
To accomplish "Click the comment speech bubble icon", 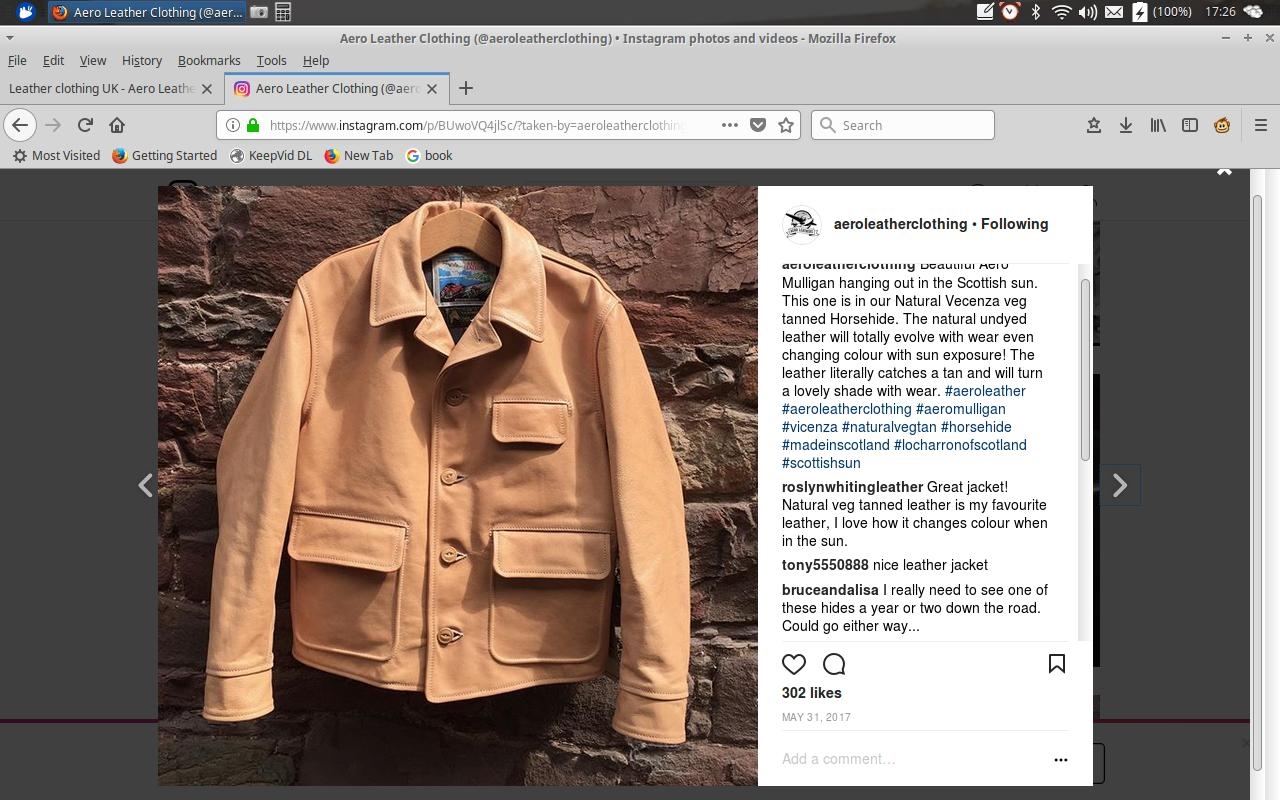I will [834, 664].
